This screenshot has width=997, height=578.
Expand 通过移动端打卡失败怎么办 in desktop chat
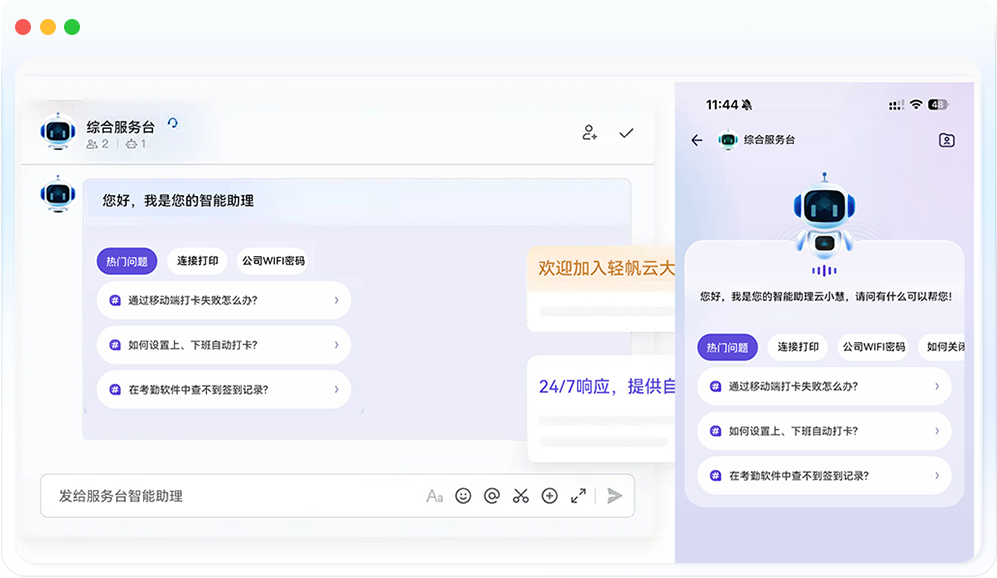pos(223,300)
